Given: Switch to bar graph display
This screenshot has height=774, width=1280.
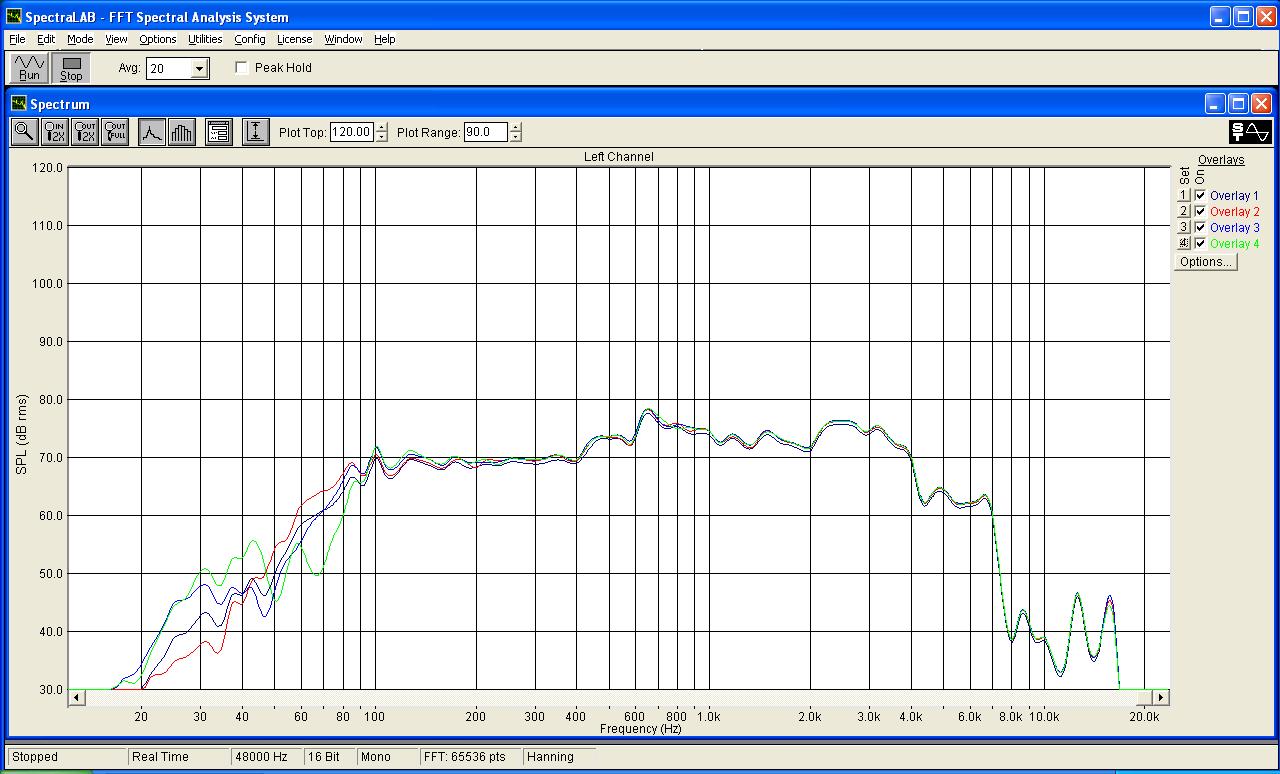Looking at the screenshot, I should (x=181, y=131).
